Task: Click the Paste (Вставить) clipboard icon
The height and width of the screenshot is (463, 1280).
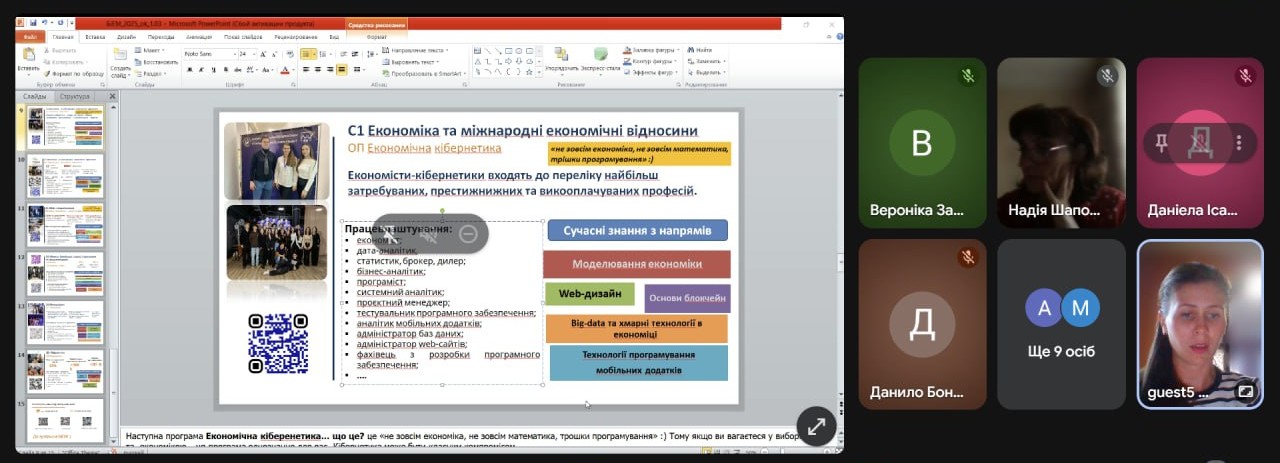Action: [x=29, y=58]
